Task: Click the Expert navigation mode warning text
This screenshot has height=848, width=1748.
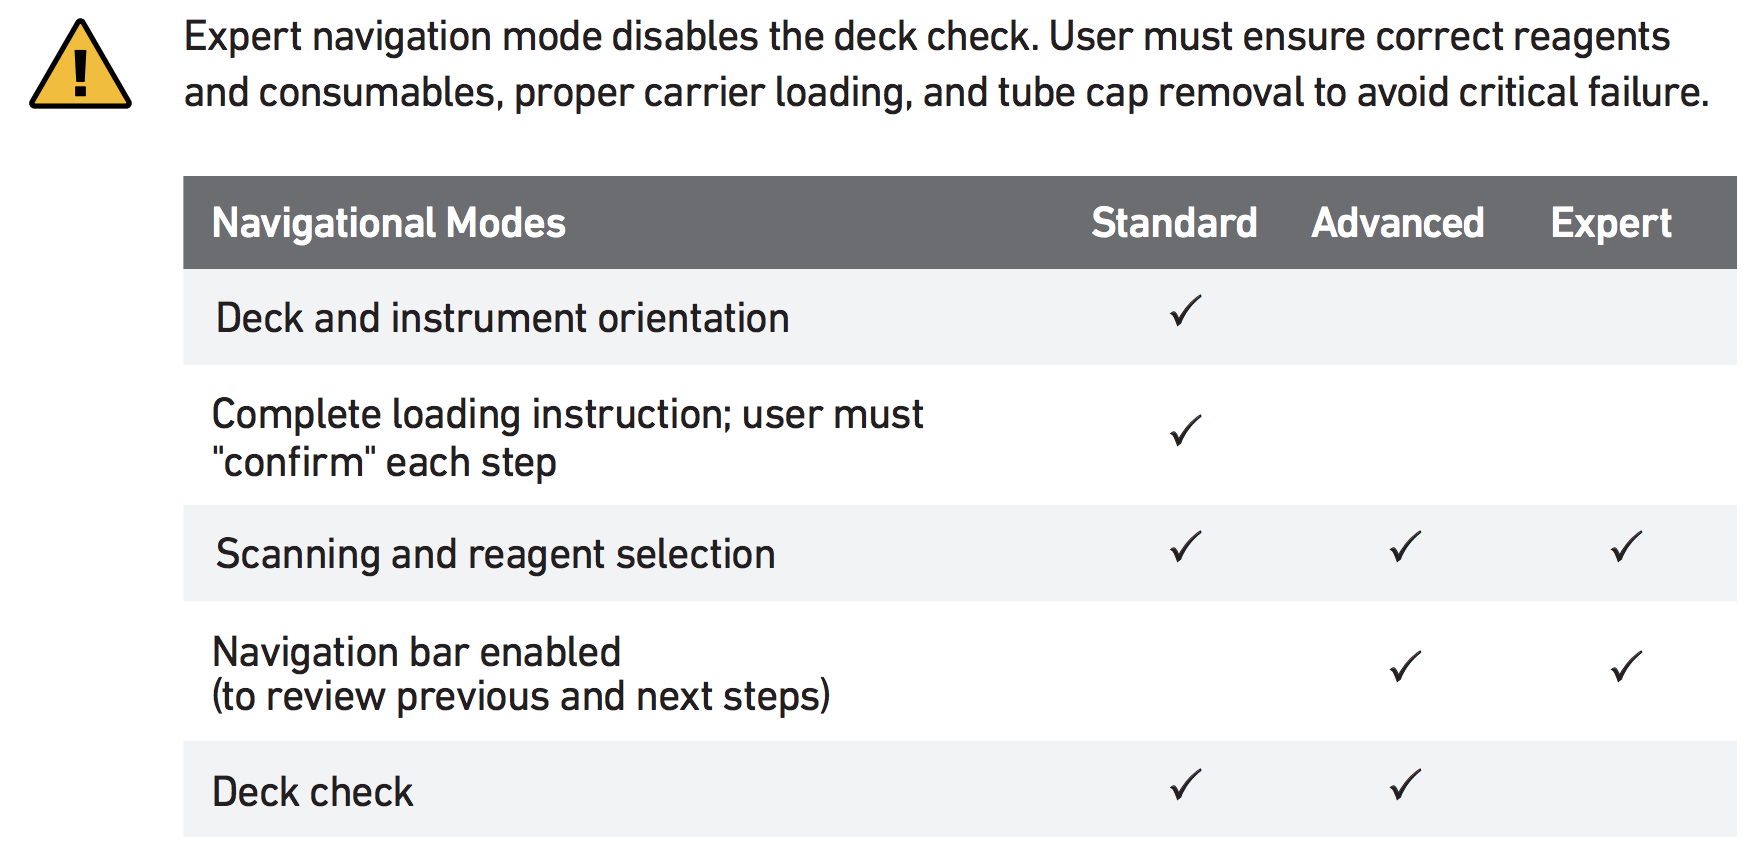Action: click(x=946, y=64)
